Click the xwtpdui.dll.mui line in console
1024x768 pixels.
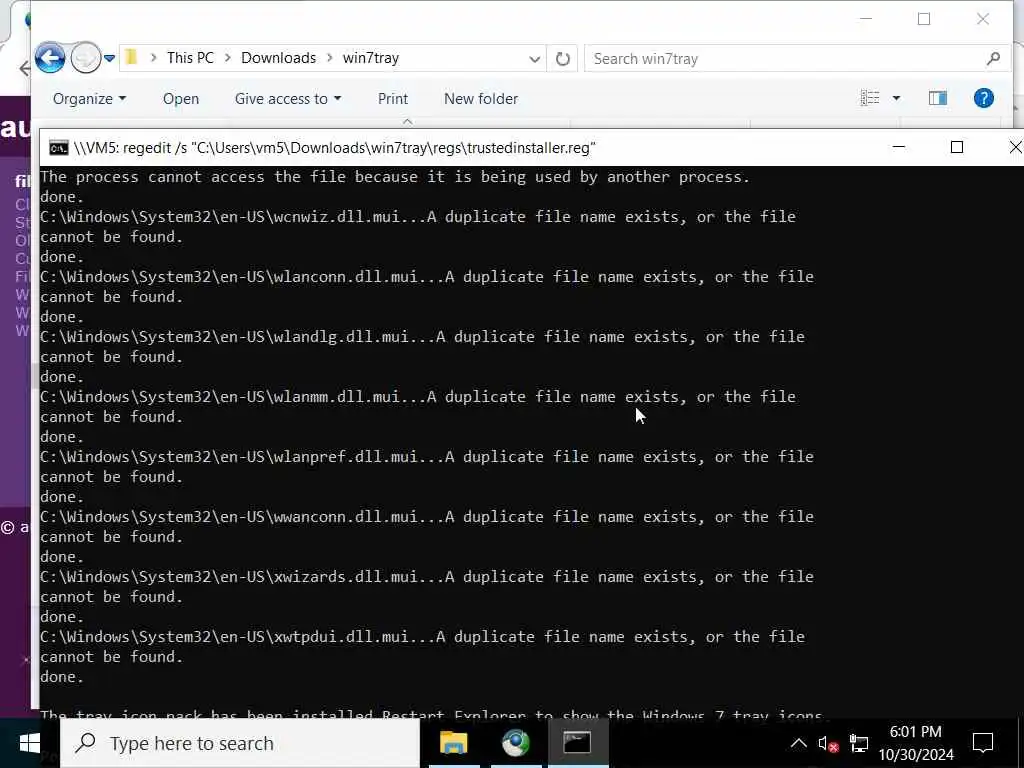[423, 637]
